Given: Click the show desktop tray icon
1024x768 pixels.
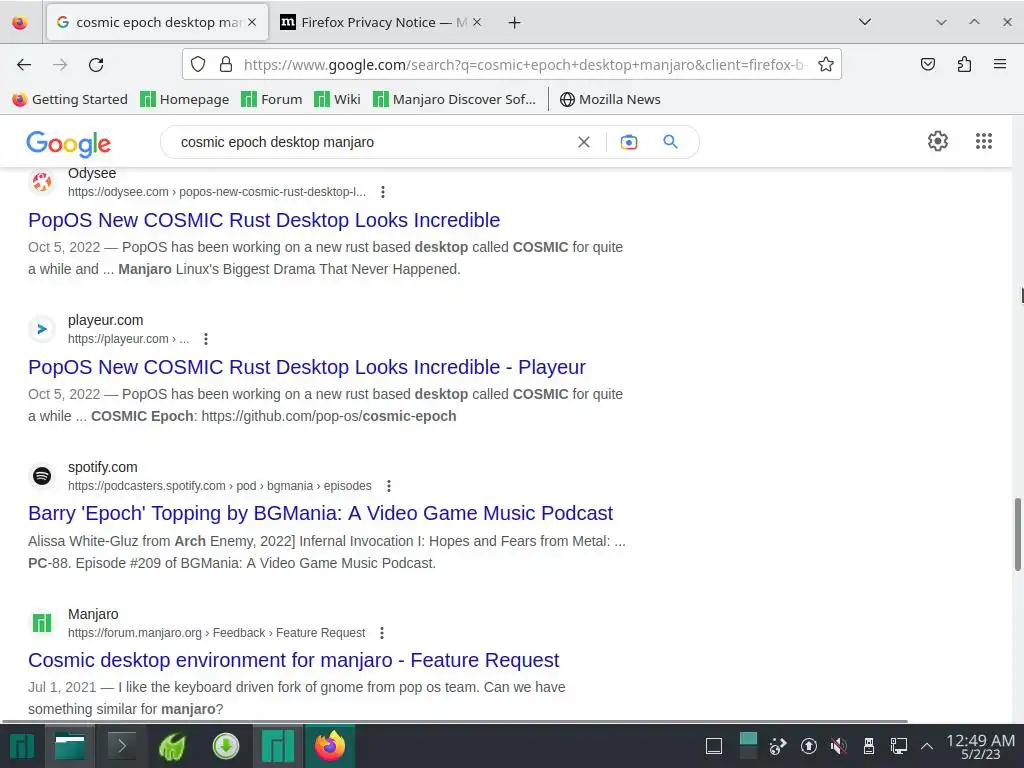Looking at the screenshot, I should tap(714, 746).
